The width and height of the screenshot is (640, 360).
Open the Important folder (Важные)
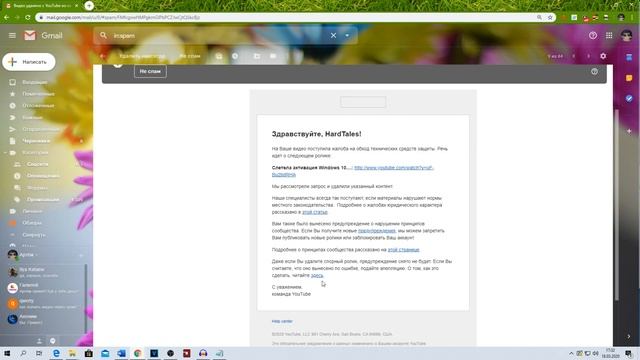32,118
